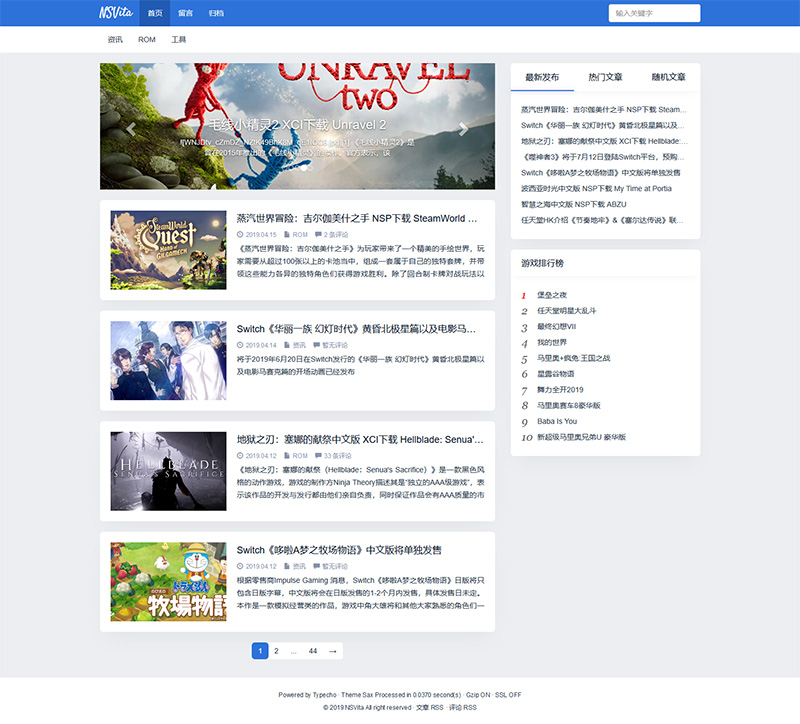Open the Doraemon 牧场物语 article thumbnail
Screen dimensions: 800x724
click(x=168, y=582)
